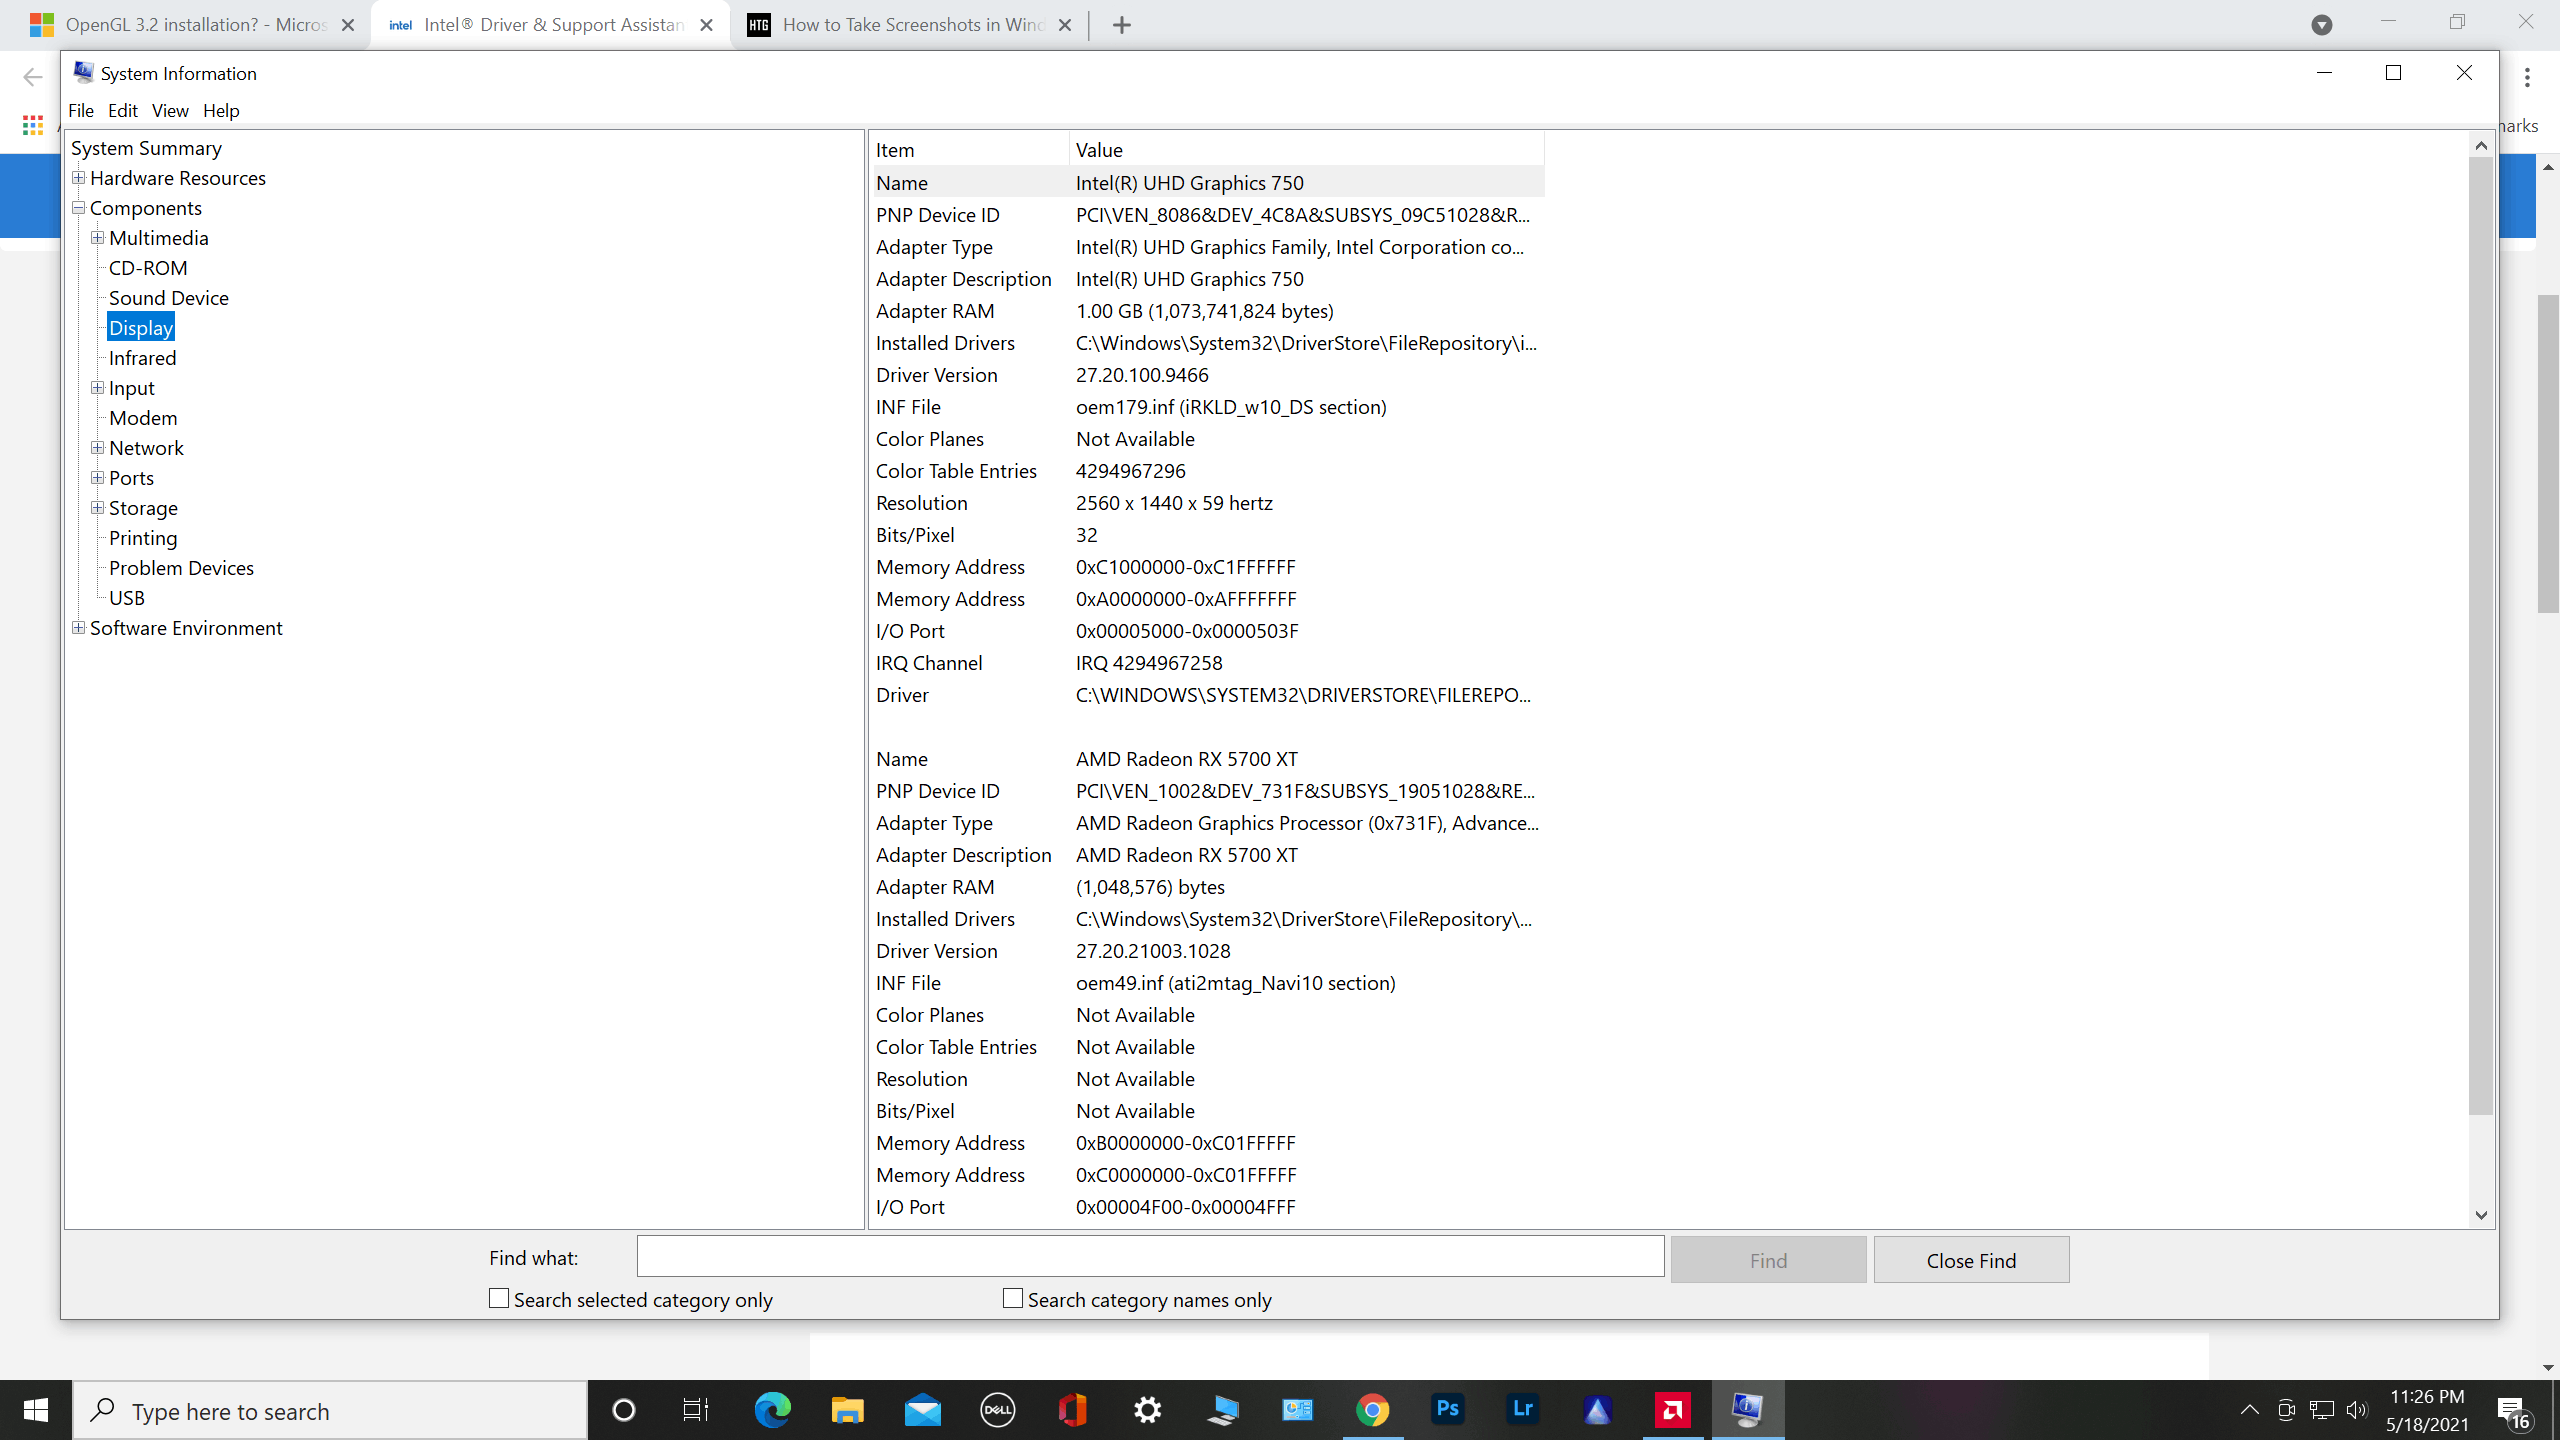The width and height of the screenshot is (2560, 1440).
Task: Open Adobe Photoshop from taskbar
Action: tap(1449, 1410)
